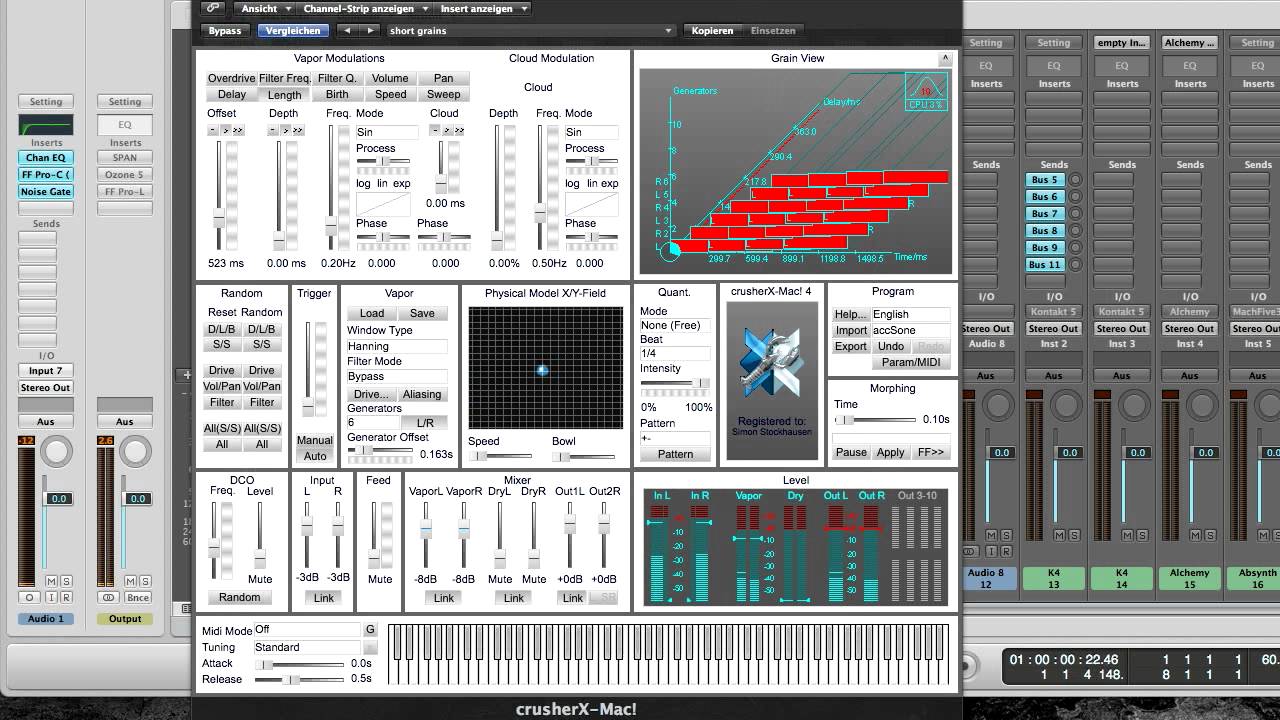Toggle Link under Input L/R faders

[324, 598]
